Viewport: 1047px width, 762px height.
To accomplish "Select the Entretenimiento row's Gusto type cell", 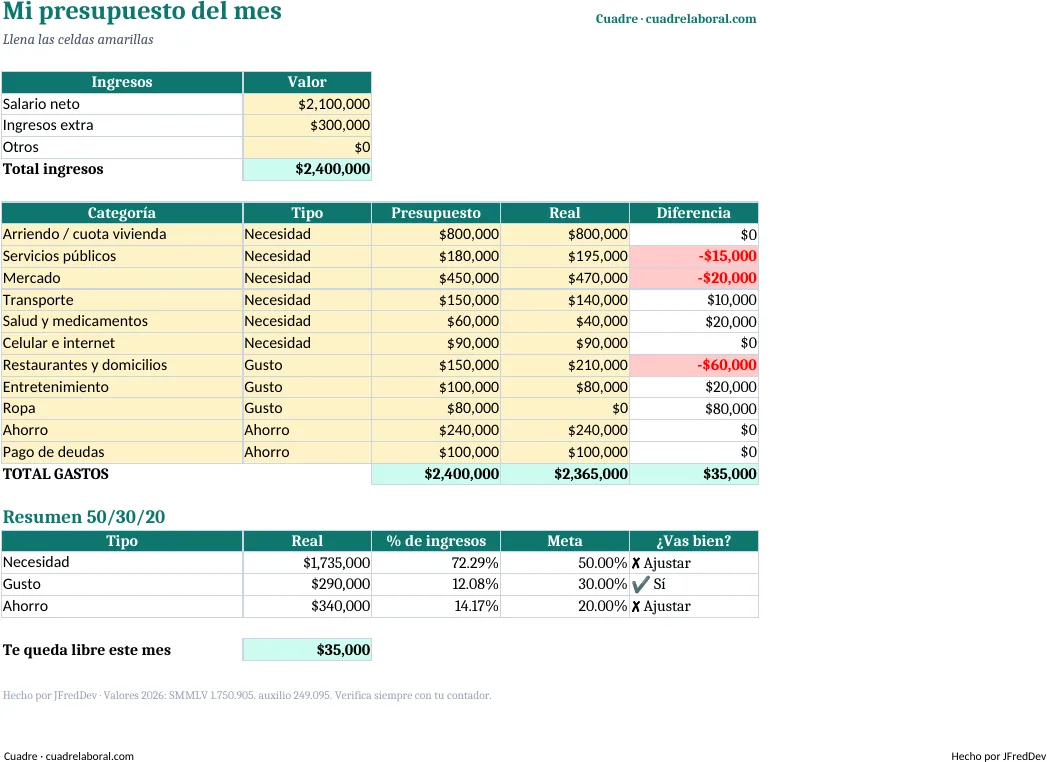I will tap(307, 387).
